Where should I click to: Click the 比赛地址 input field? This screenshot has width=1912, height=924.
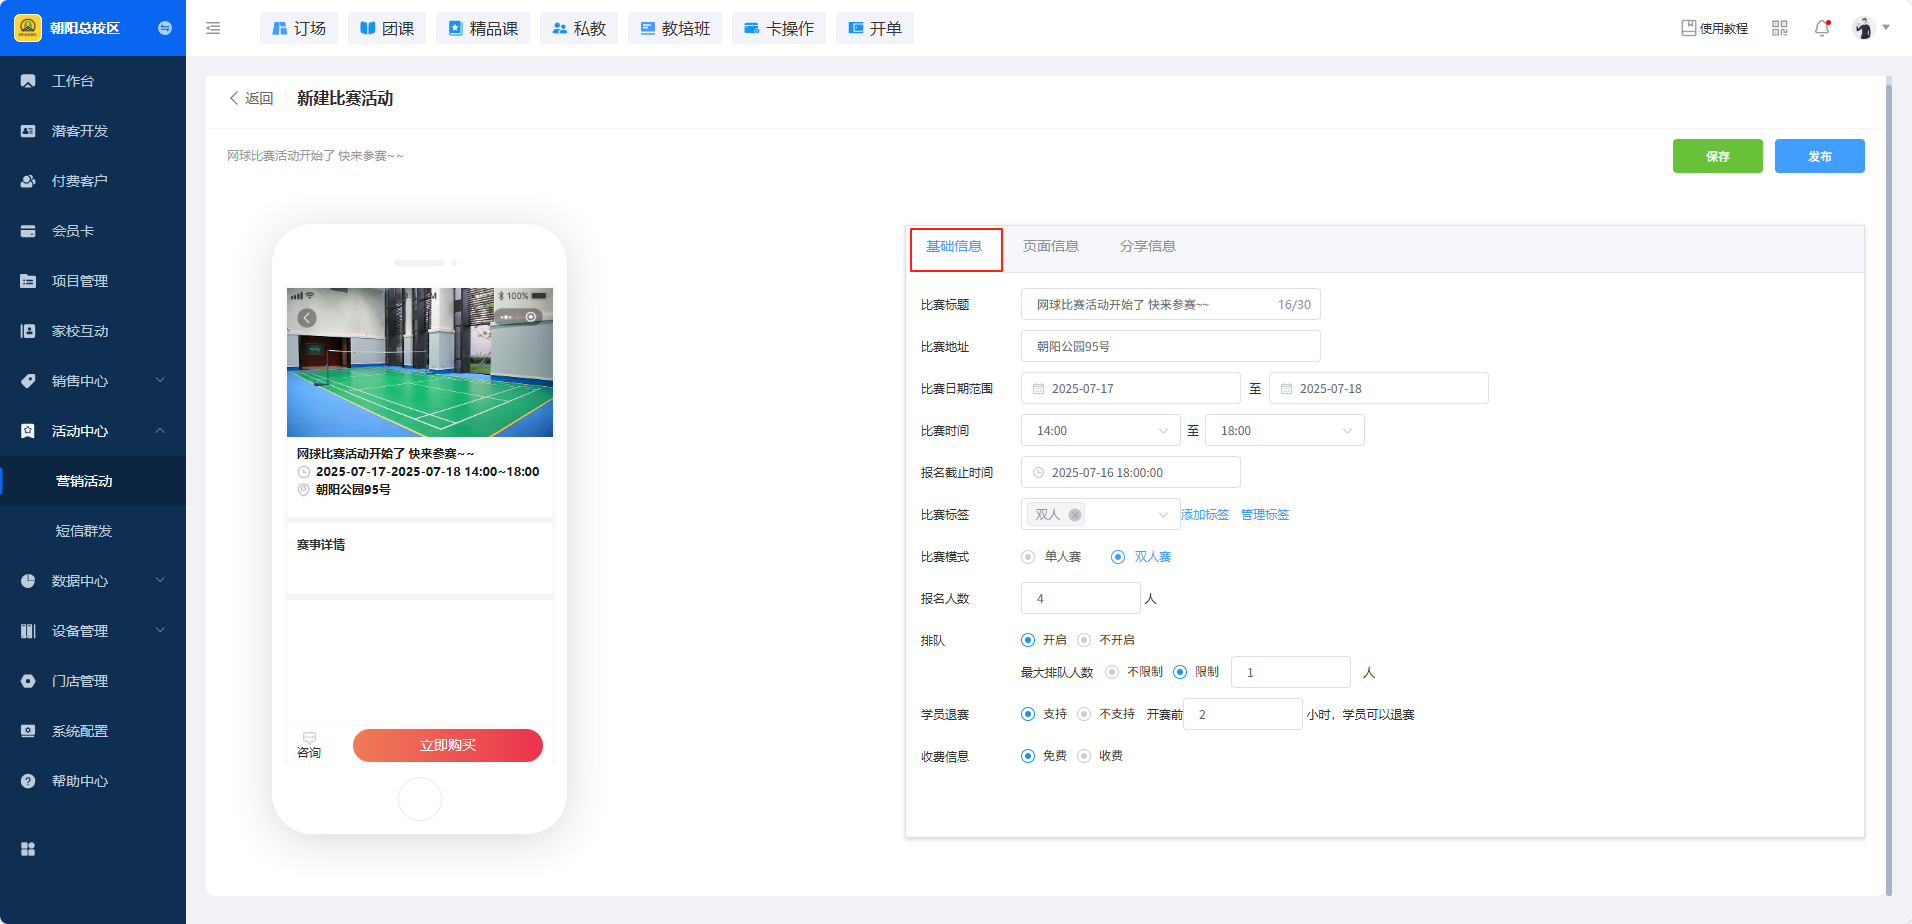coord(1170,347)
